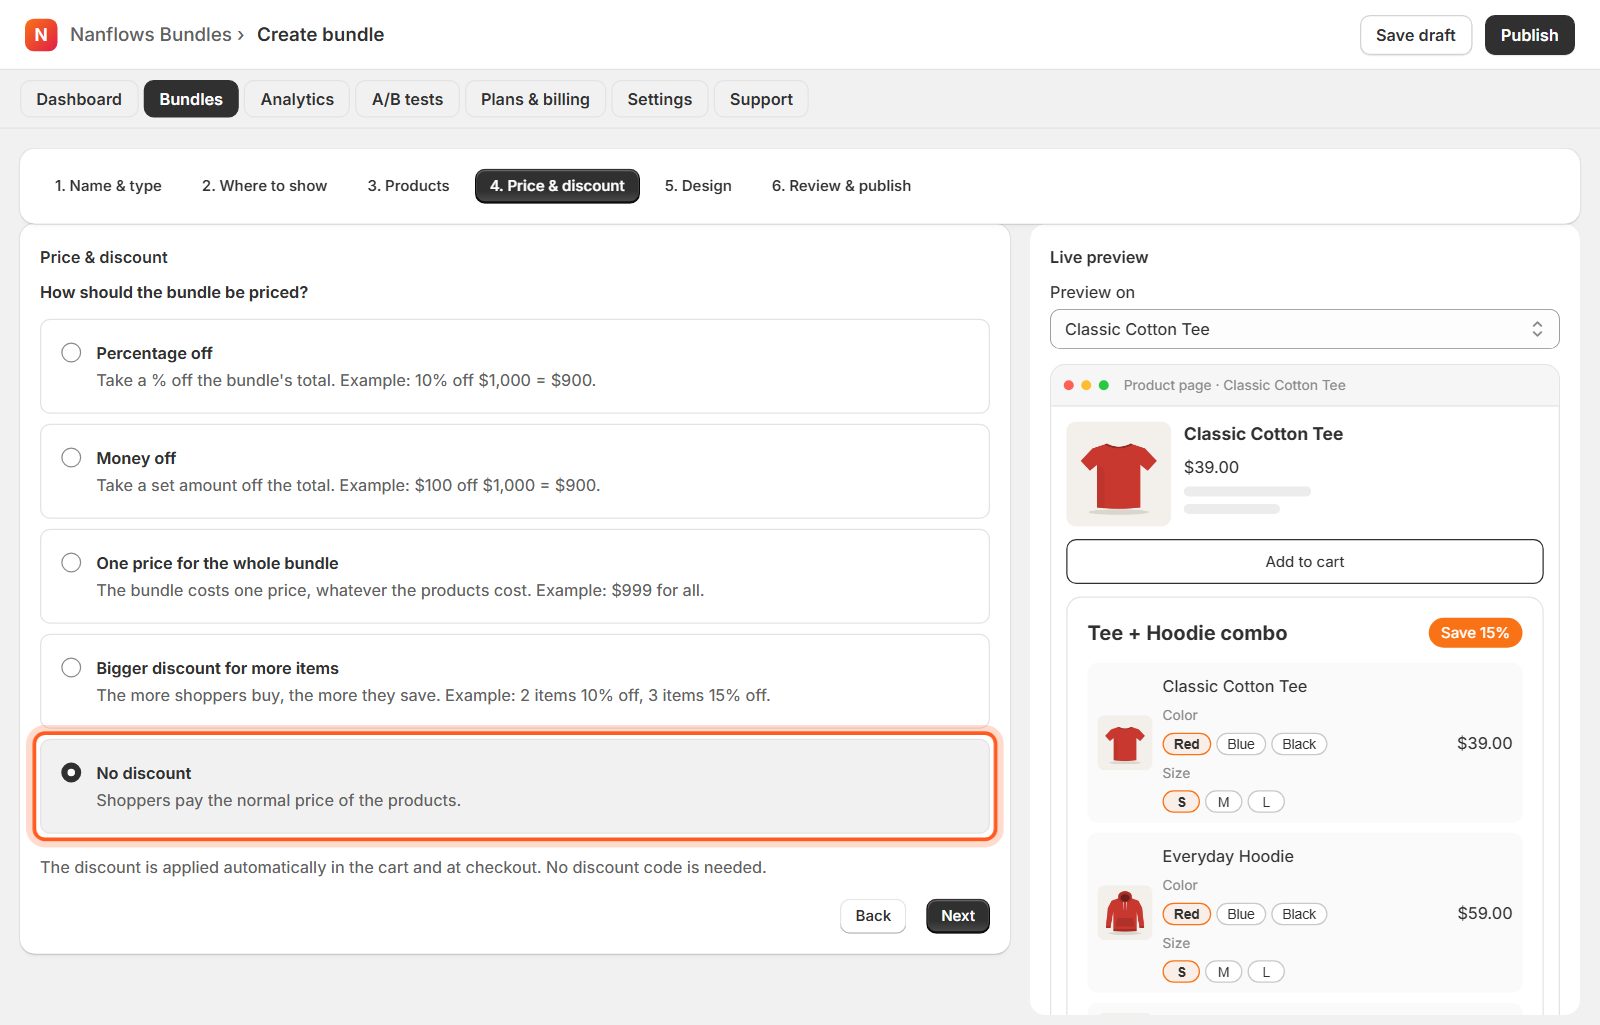Click the Nanflows orange N logo
Viewport: 1600px width, 1025px height.
coord(41,35)
